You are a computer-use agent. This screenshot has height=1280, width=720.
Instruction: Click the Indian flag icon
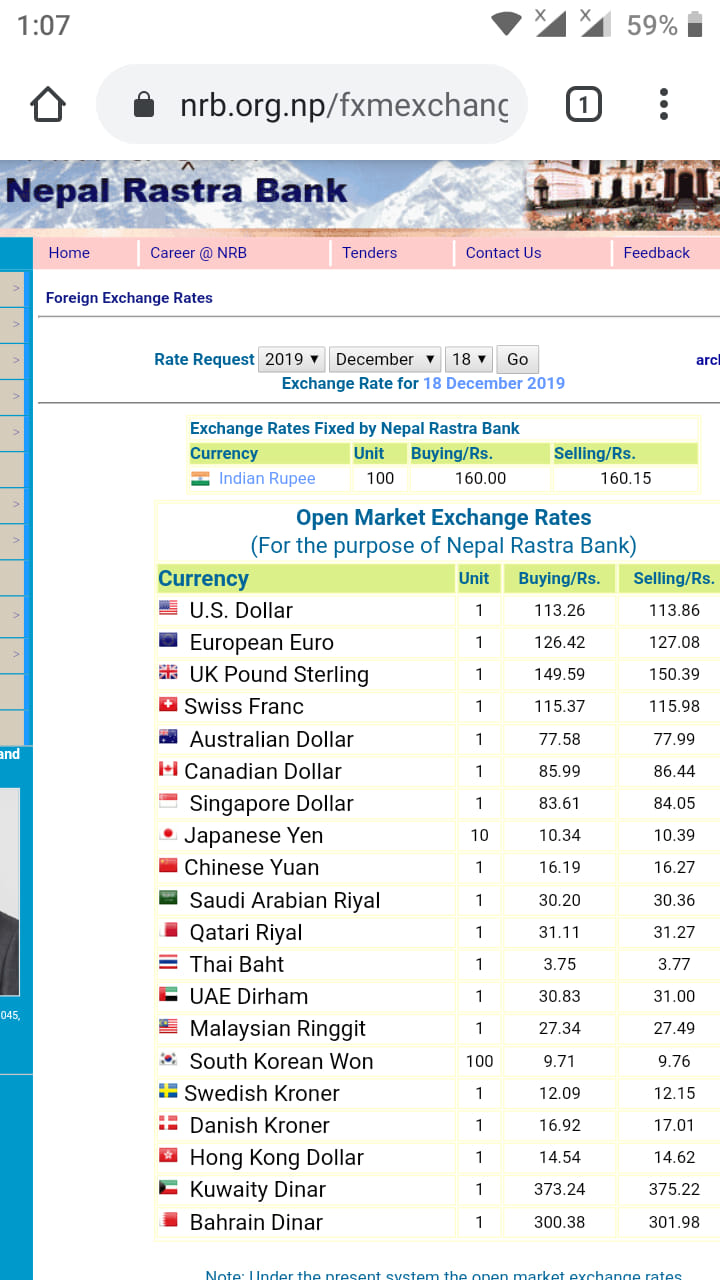[x=200, y=478]
